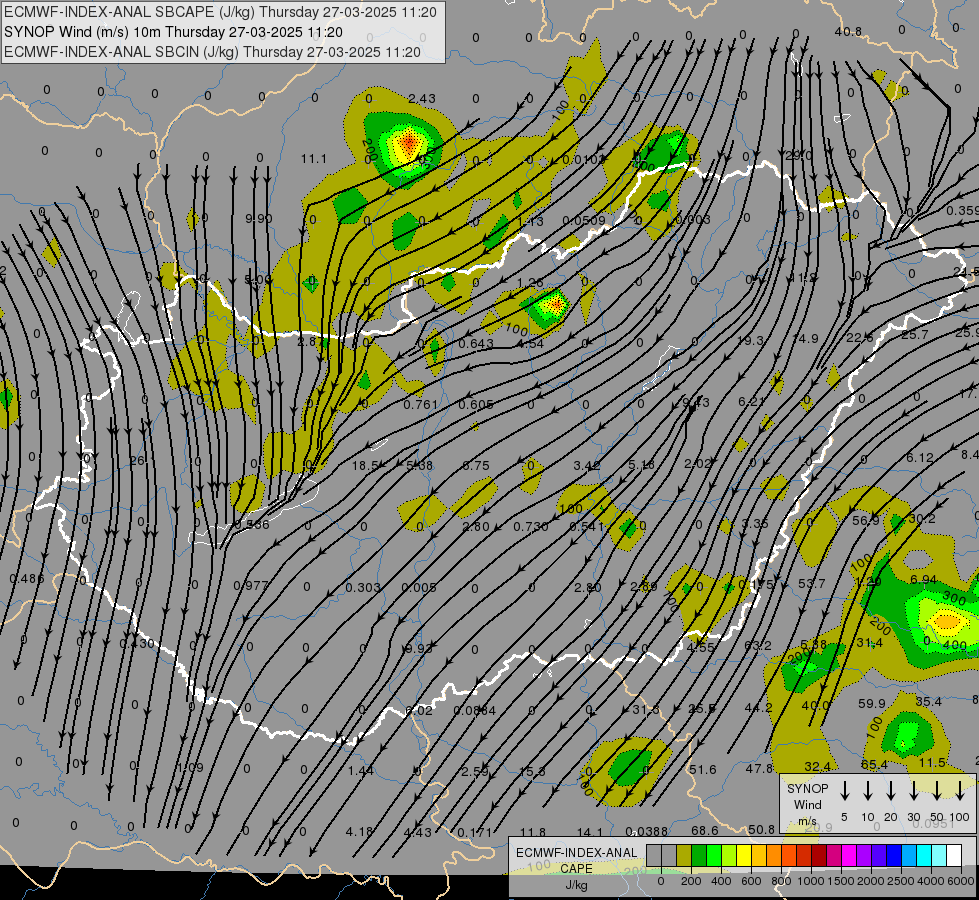The image size is (979, 900).
Task: Click the '35.4' value on map
Action: [x=928, y=702]
